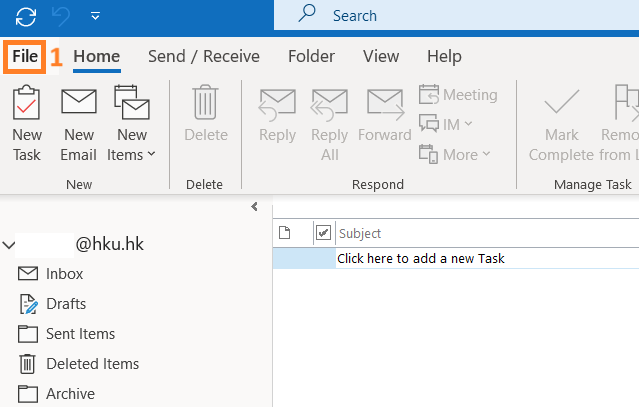Collapse the @hku.hk account tree

9,245
